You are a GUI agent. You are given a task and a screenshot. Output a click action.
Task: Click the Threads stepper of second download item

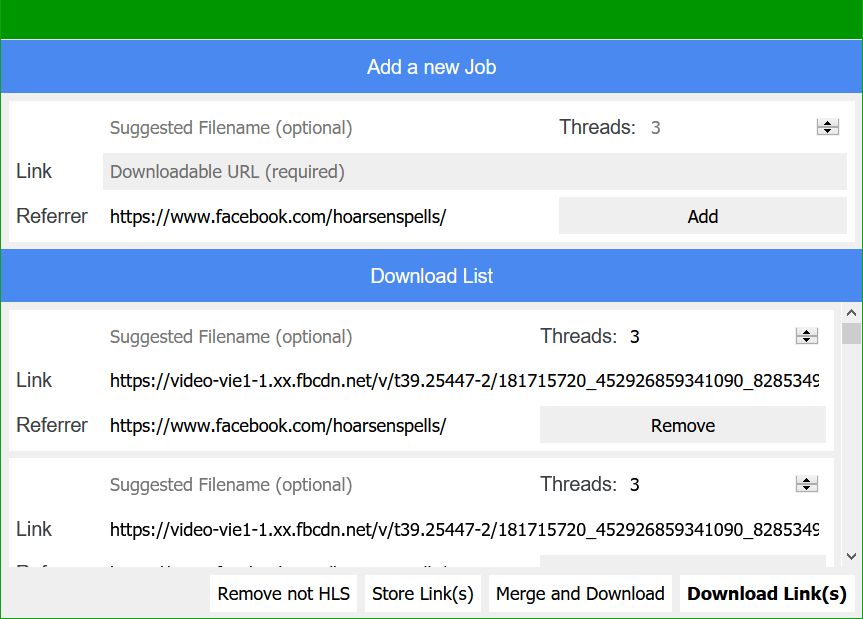coord(806,485)
